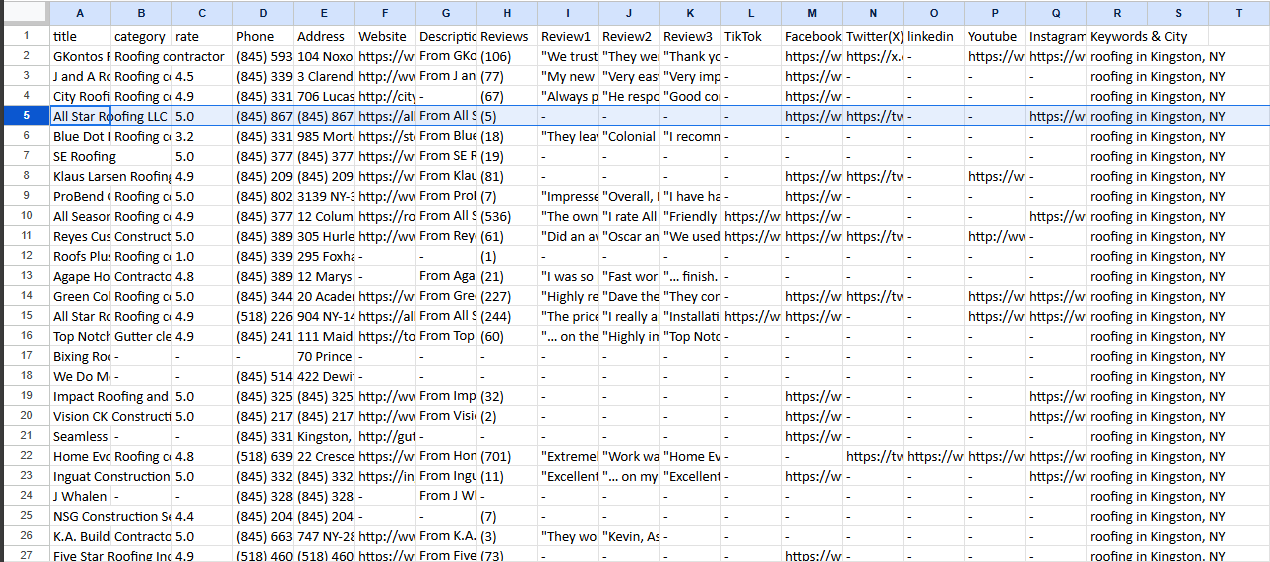The height and width of the screenshot is (562, 1270).
Task: Click the 'Address' header cell
Action: coord(324,36)
